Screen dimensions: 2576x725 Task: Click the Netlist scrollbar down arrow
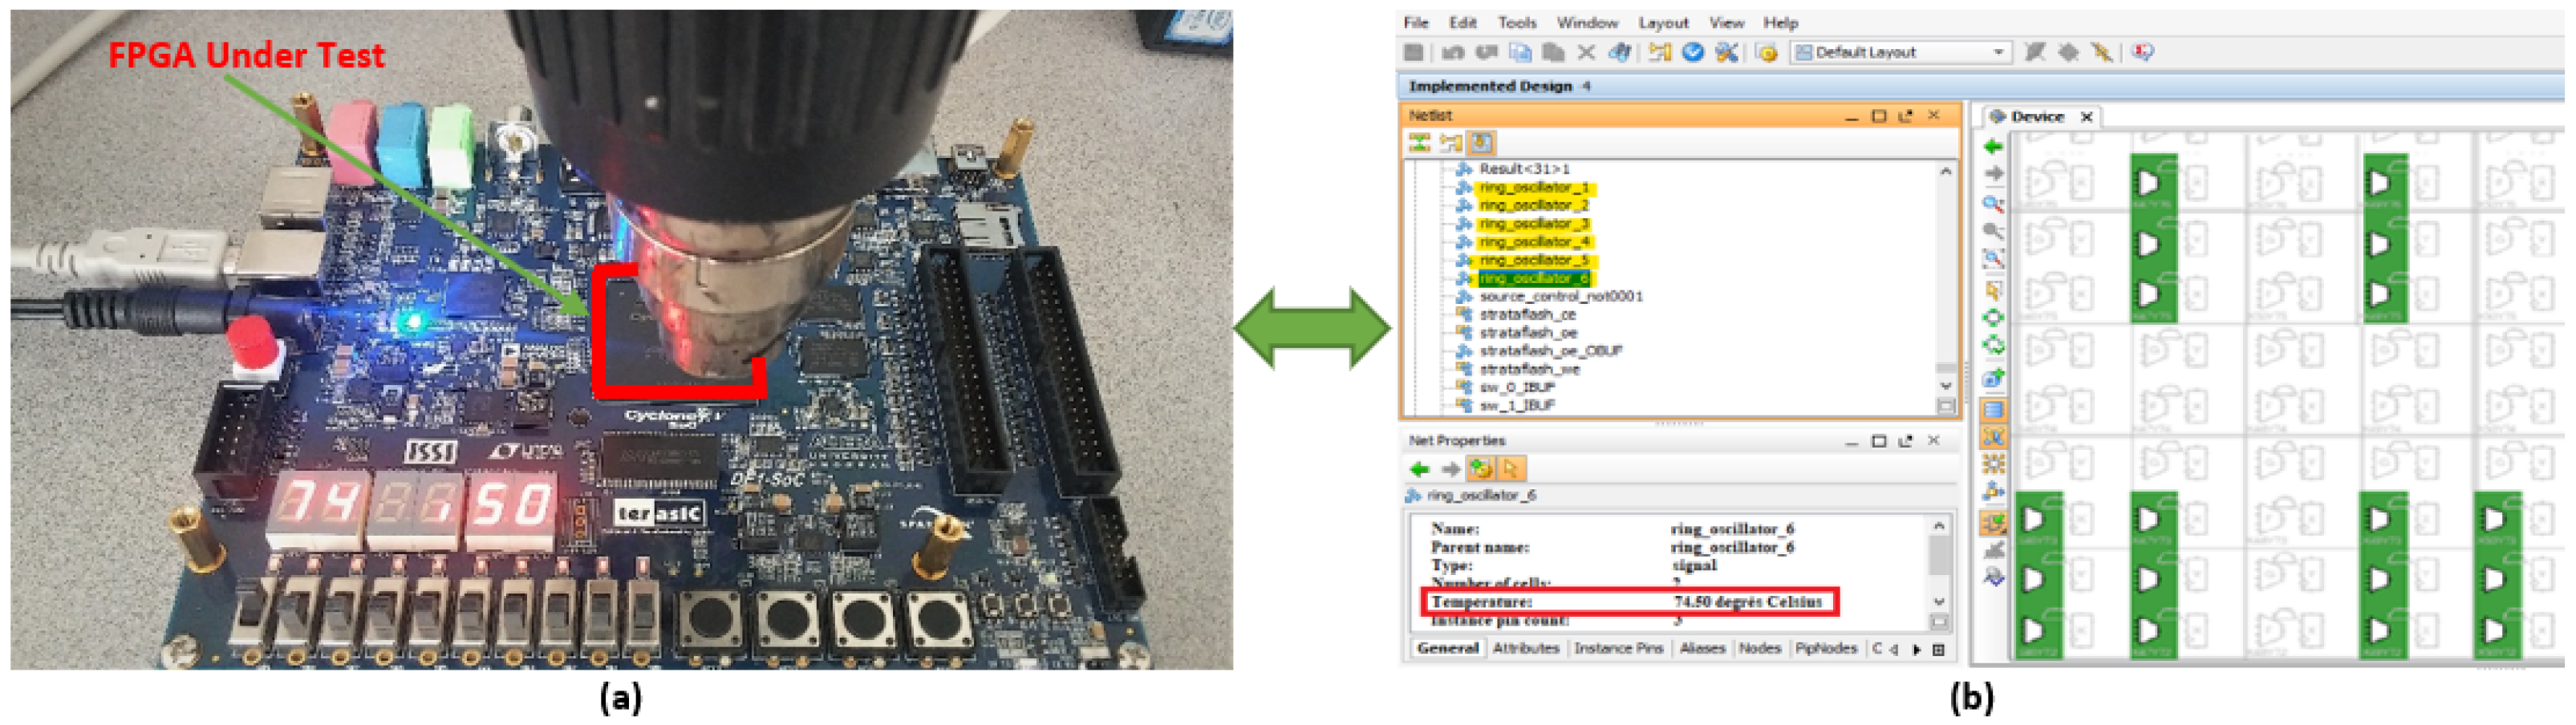(x=1945, y=386)
